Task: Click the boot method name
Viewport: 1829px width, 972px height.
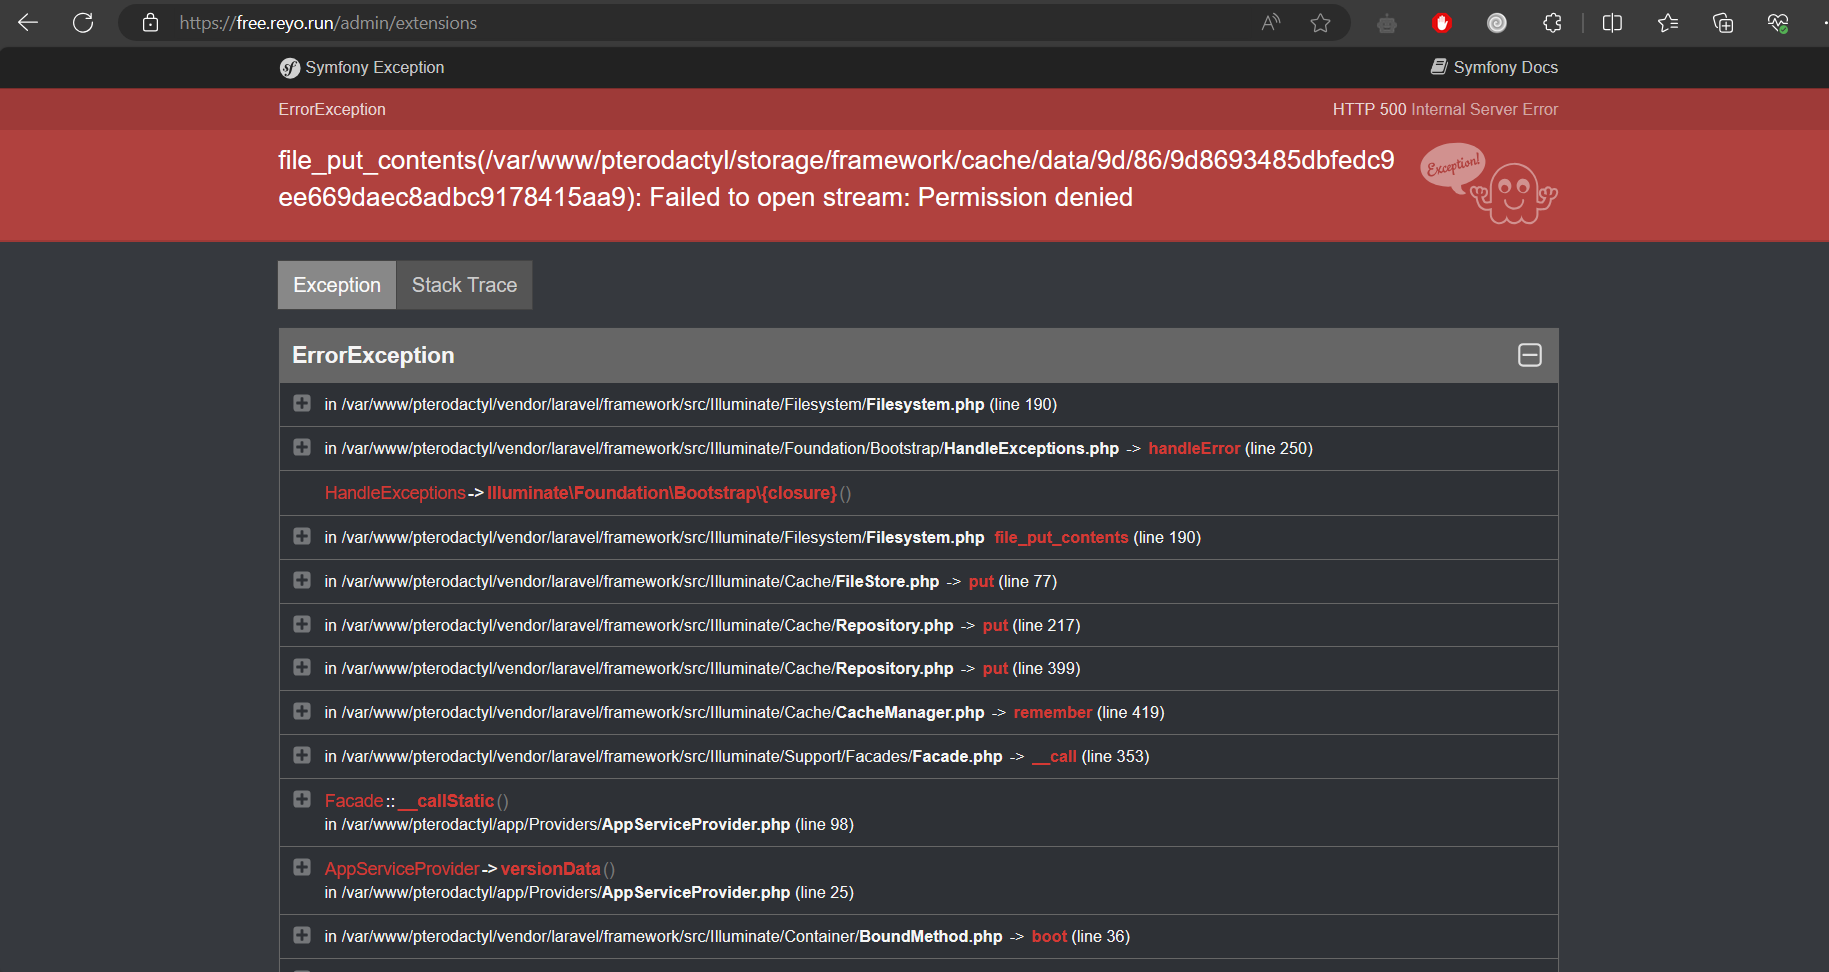Action: tap(1049, 936)
